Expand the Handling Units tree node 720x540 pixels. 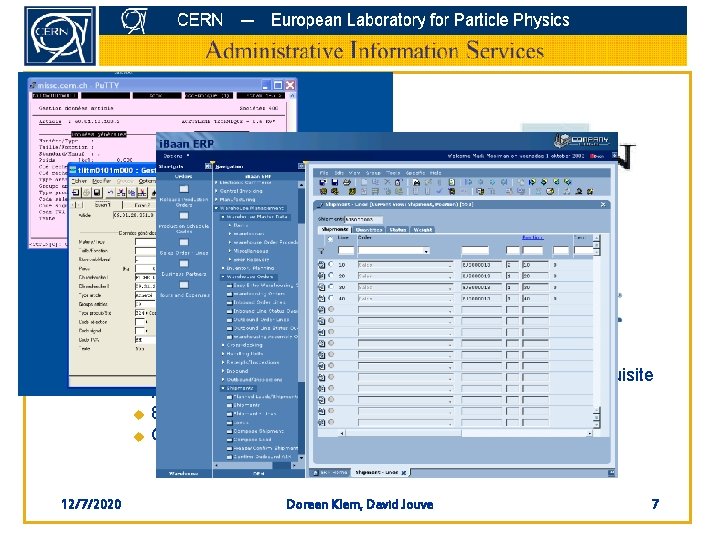pyautogui.click(x=223, y=354)
